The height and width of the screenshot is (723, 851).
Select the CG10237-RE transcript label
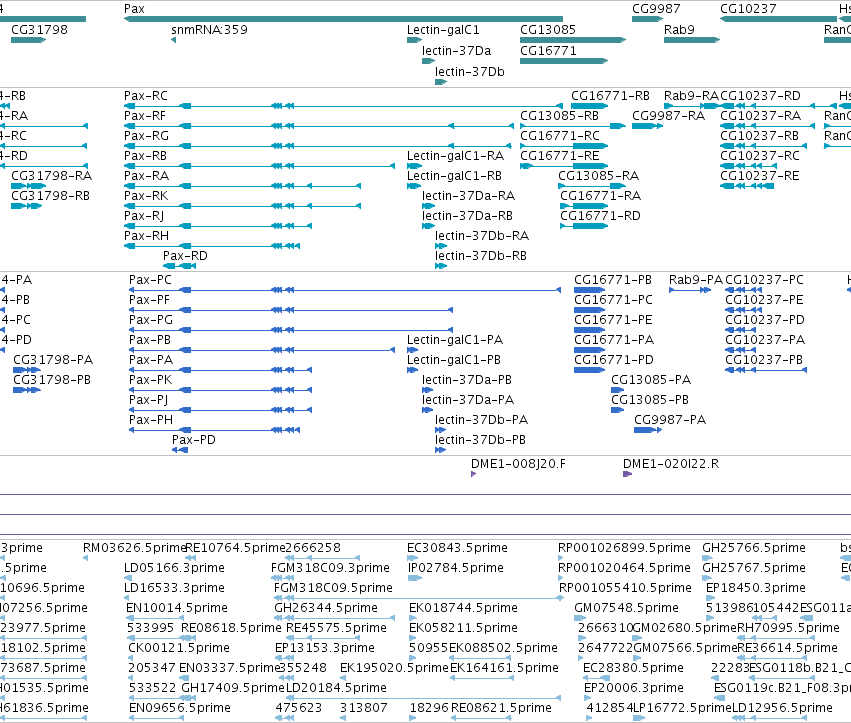[759, 176]
